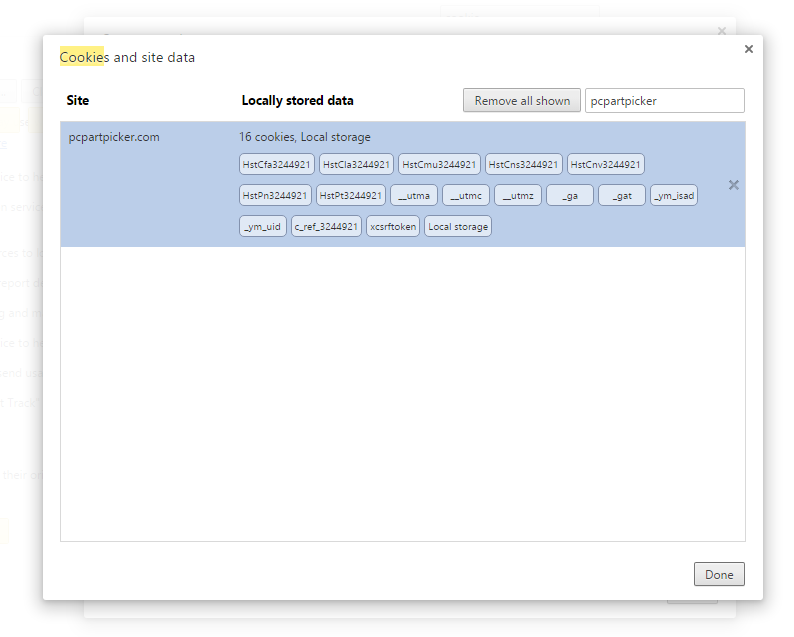Open the HstPn3244921 cookie
Viewport: 794px width, 637px height.
click(x=275, y=195)
